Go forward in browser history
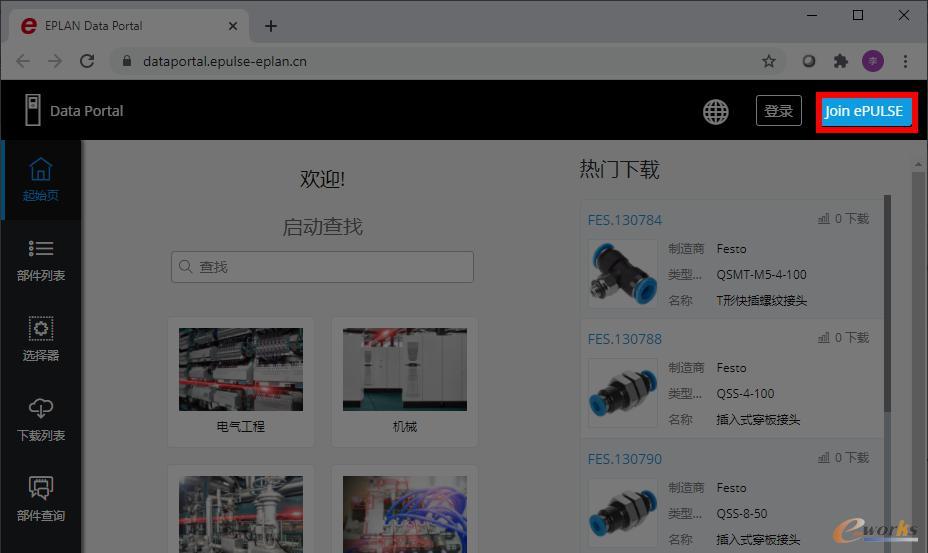The image size is (928, 553). point(55,61)
